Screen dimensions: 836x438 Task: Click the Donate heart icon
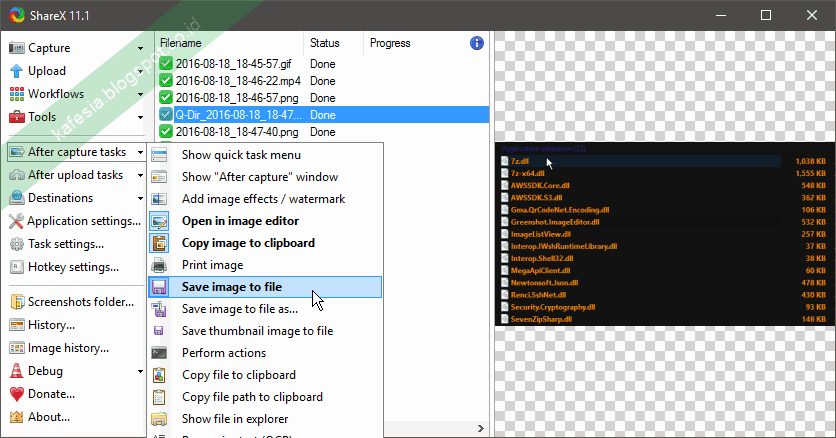click(17, 394)
